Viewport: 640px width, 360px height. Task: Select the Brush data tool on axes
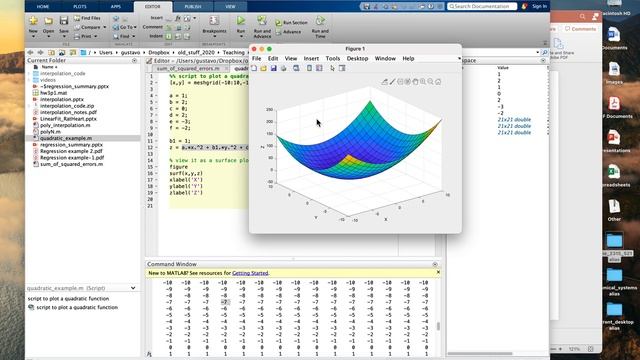(392, 82)
